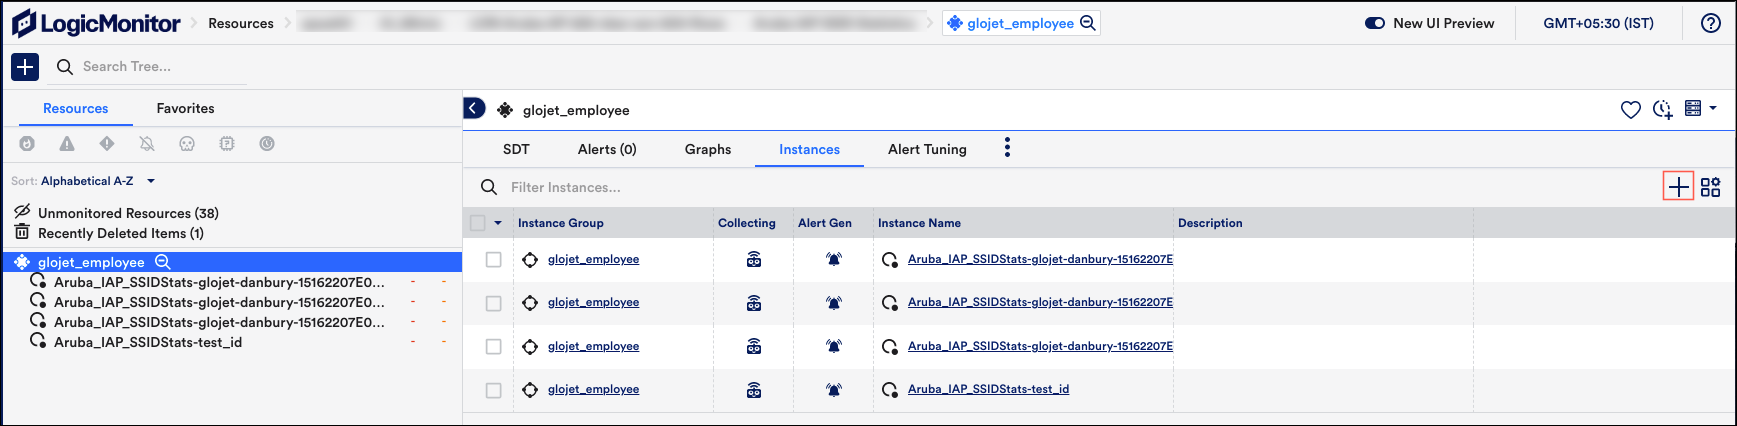Image resolution: width=1737 pixels, height=426 pixels.
Task: Click the Instance Name column header
Action: coord(919,223)
